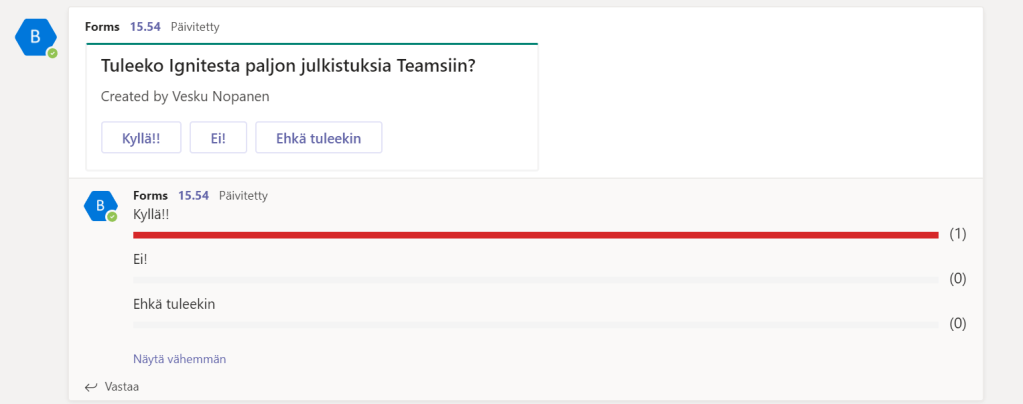Click the large Forms bot avatar on the poll message
This screenshot has width=1023, height=404.
(x=35, y=37)
